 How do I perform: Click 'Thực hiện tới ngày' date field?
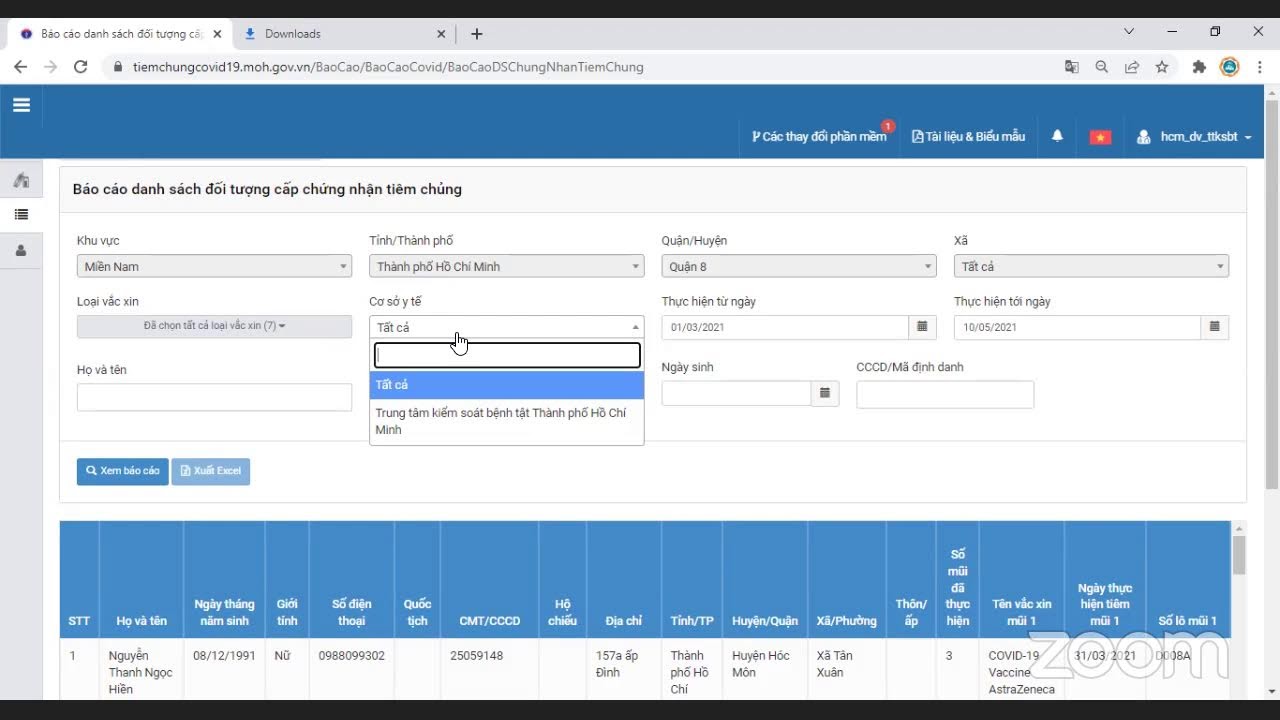[x=1077, y=327]
